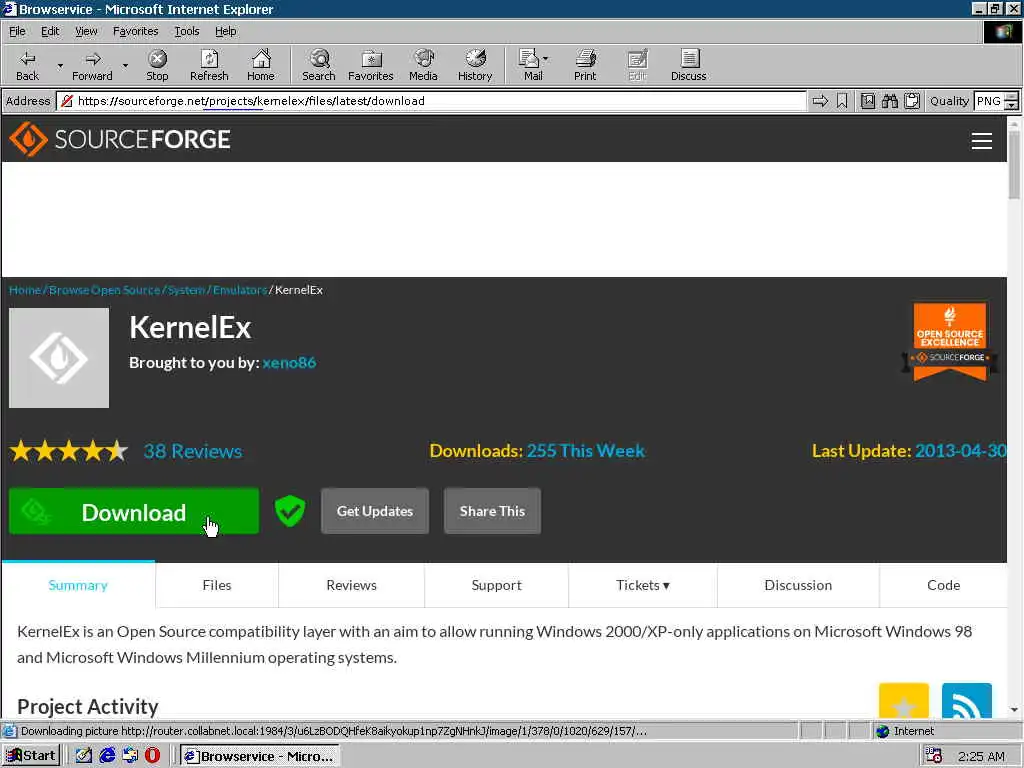Click the page vertical scrollbar thumb
The width and height of the screenshot is (1024, 768).
(1014, 165)
